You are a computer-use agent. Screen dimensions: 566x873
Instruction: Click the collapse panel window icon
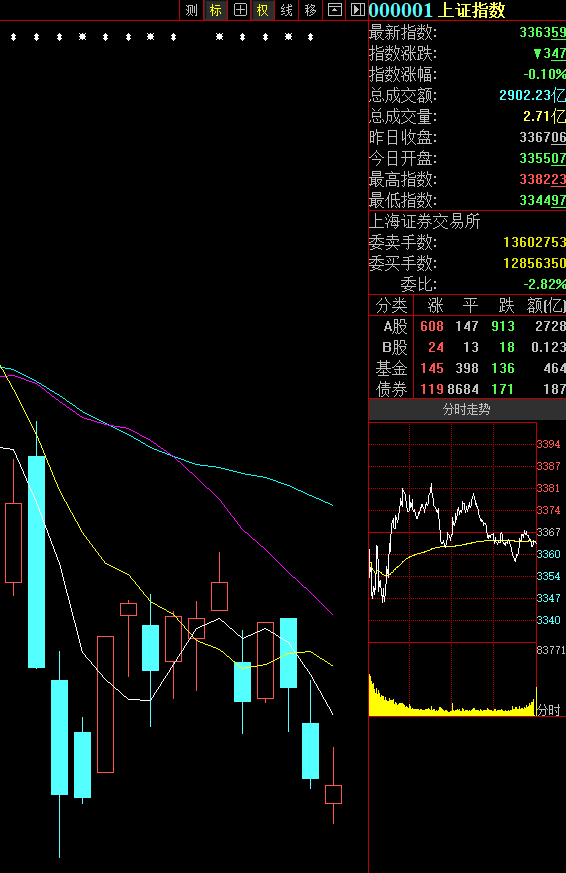tap(334, 9)
